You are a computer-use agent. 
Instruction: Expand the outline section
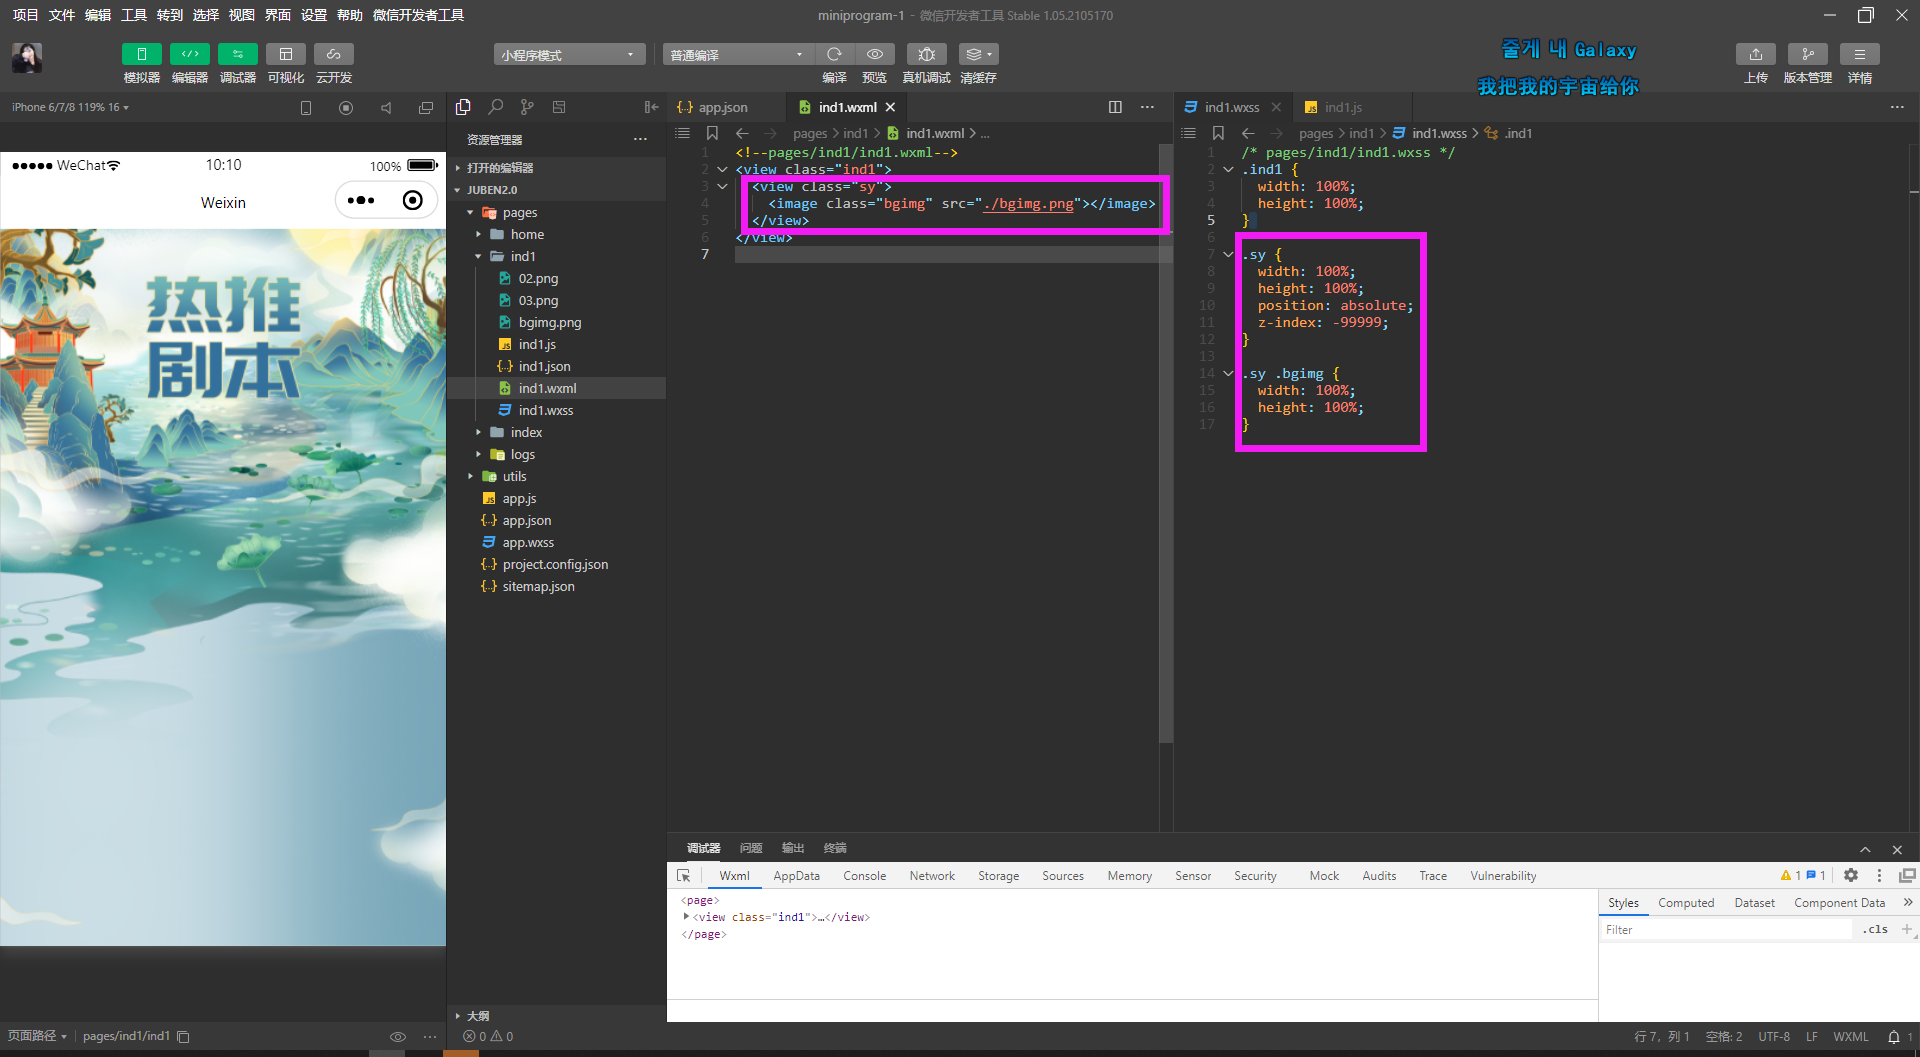[556, 1015]
